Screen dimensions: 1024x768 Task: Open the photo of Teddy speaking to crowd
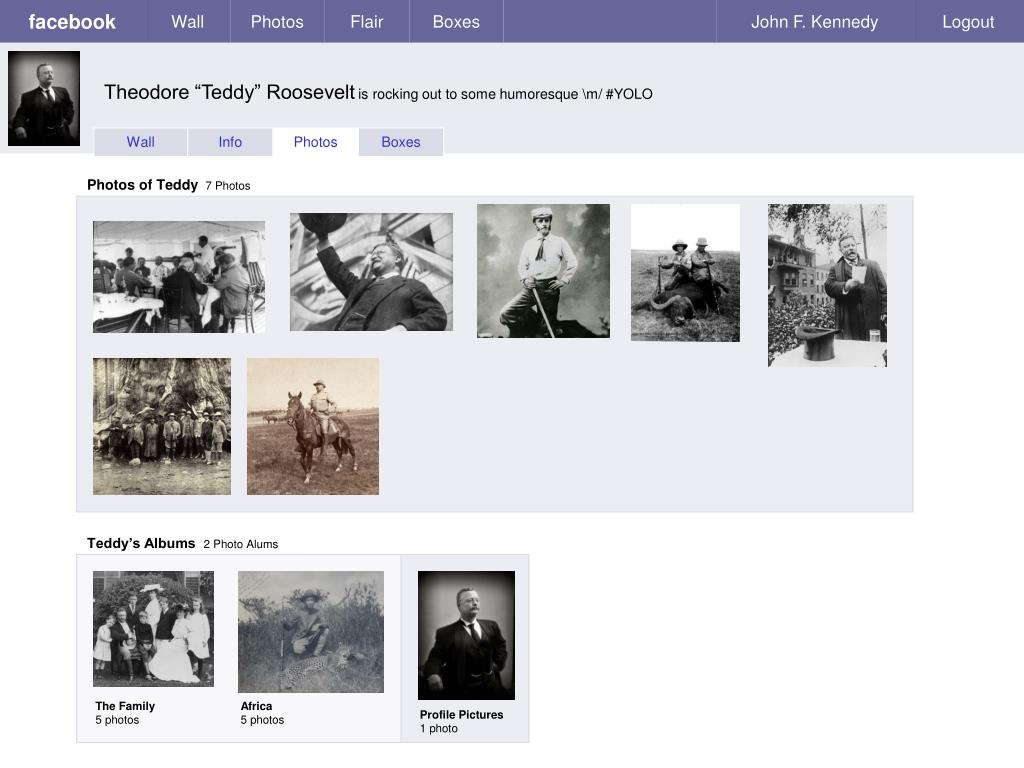point(827,285)
